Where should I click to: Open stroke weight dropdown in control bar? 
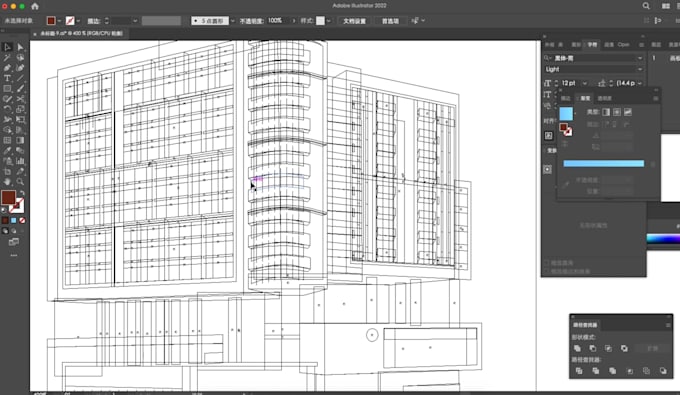coord(135,21)
